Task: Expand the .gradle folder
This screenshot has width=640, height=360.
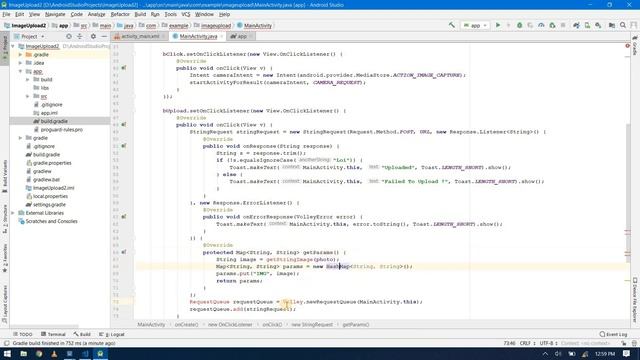Action: coord(20,55)
